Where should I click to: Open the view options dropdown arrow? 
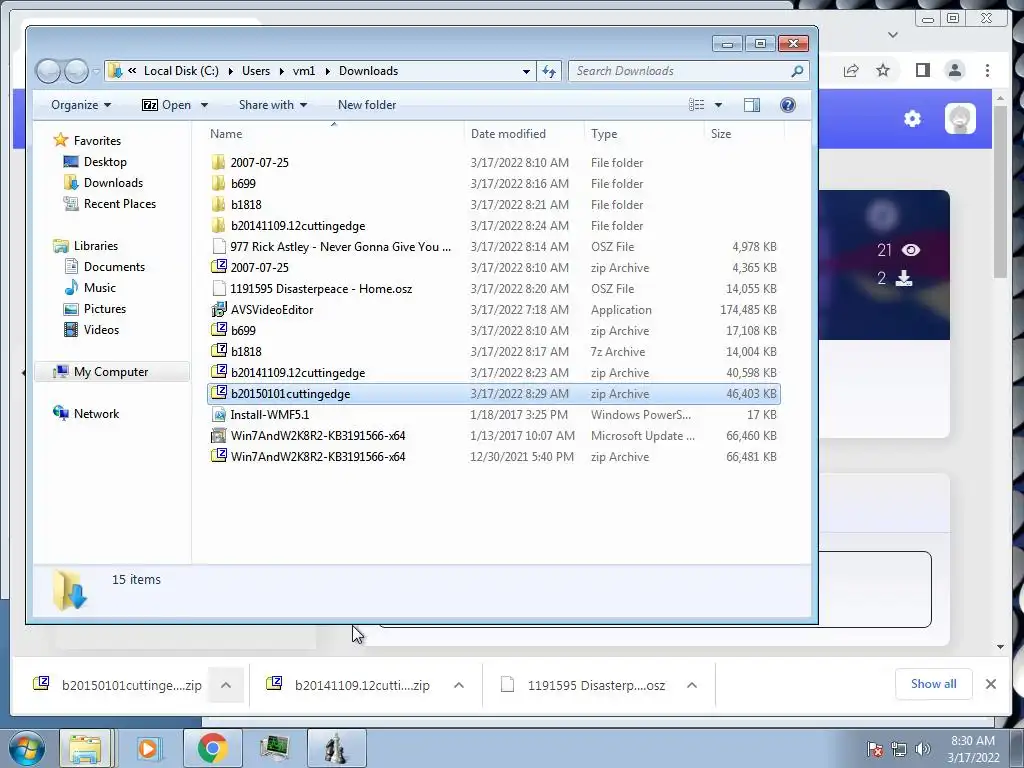(718, 105)
